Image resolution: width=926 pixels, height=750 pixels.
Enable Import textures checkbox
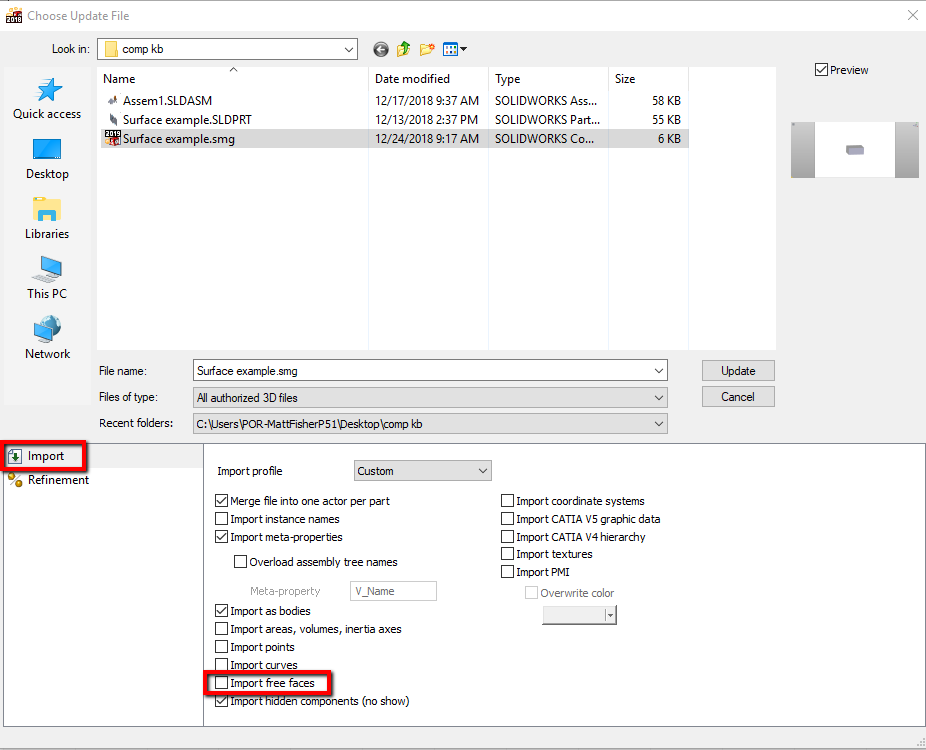[507, 554]
